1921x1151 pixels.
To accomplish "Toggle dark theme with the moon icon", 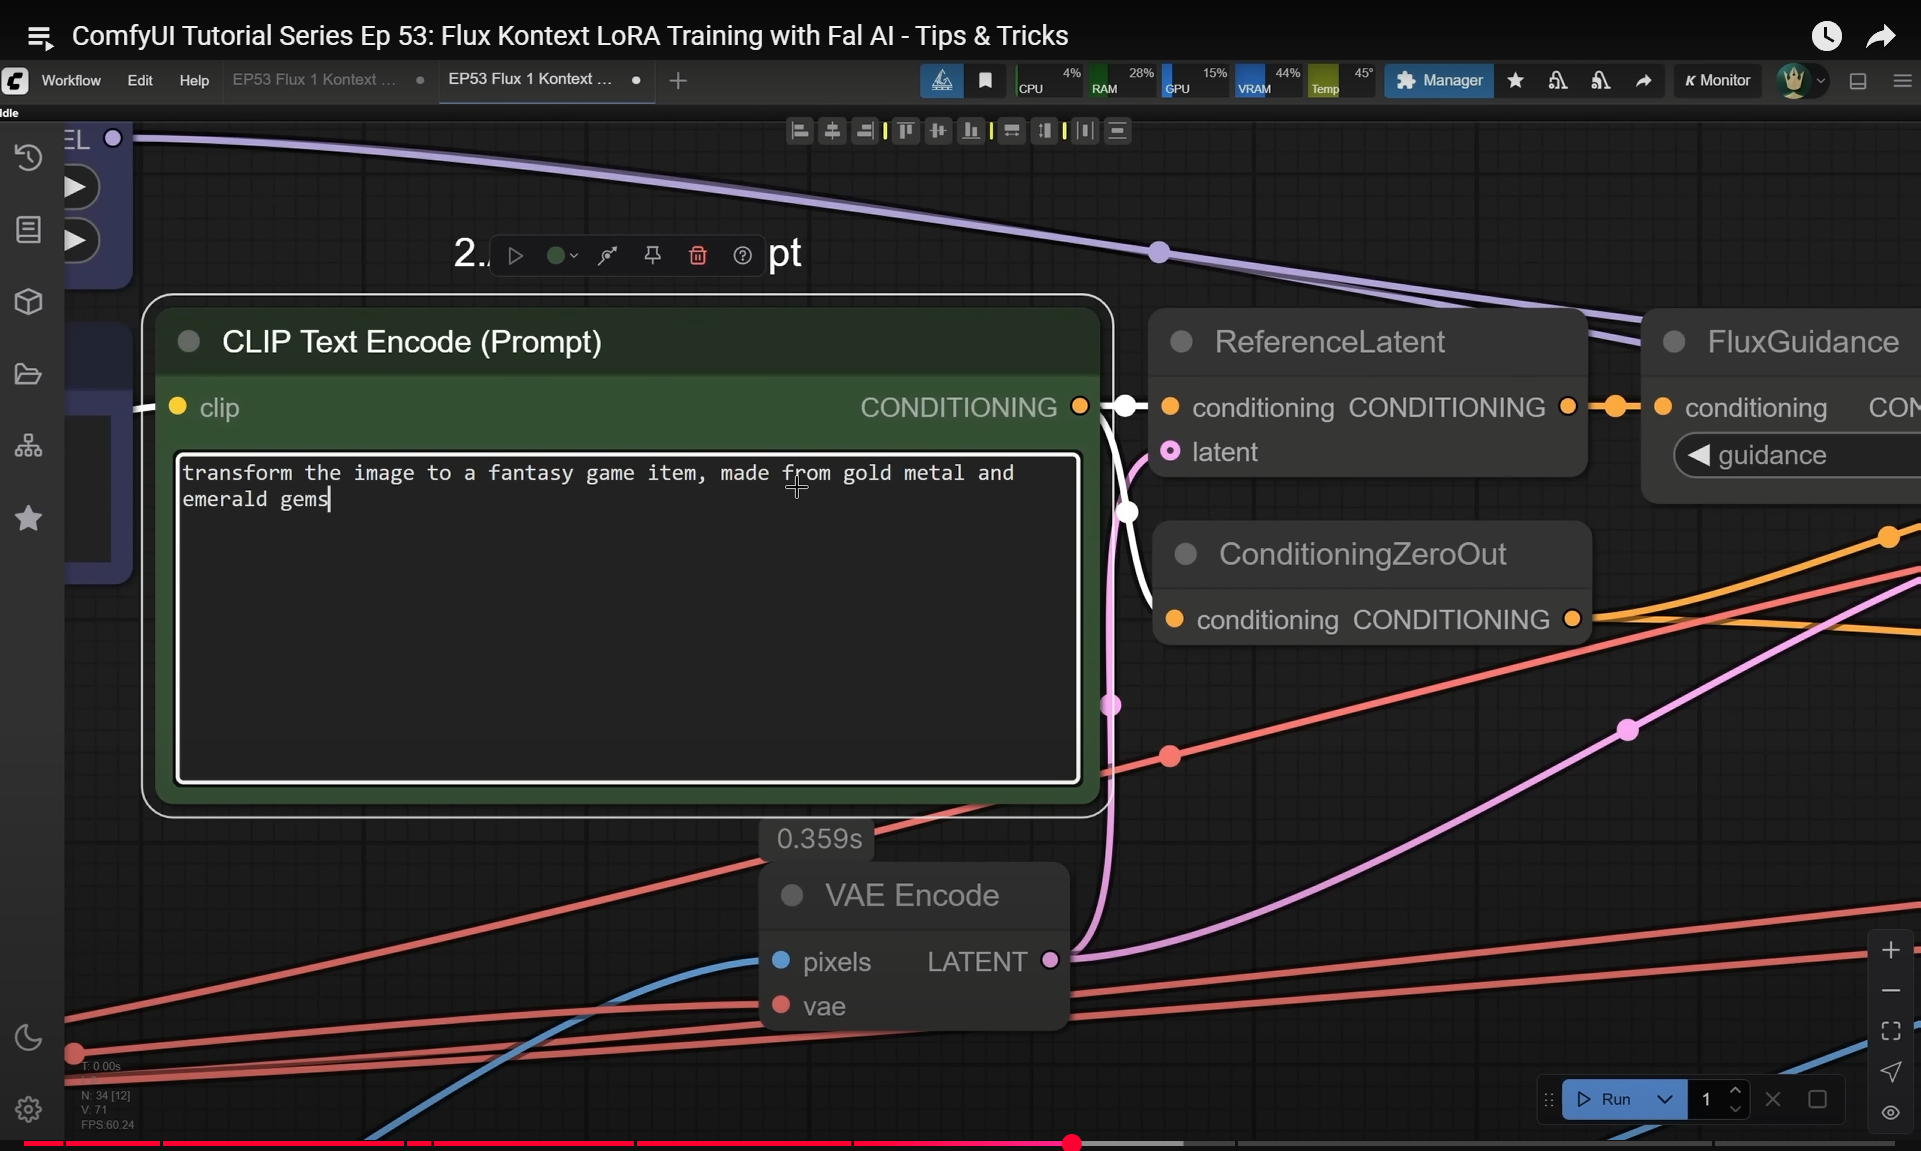I will click(x=28, y=1038).
